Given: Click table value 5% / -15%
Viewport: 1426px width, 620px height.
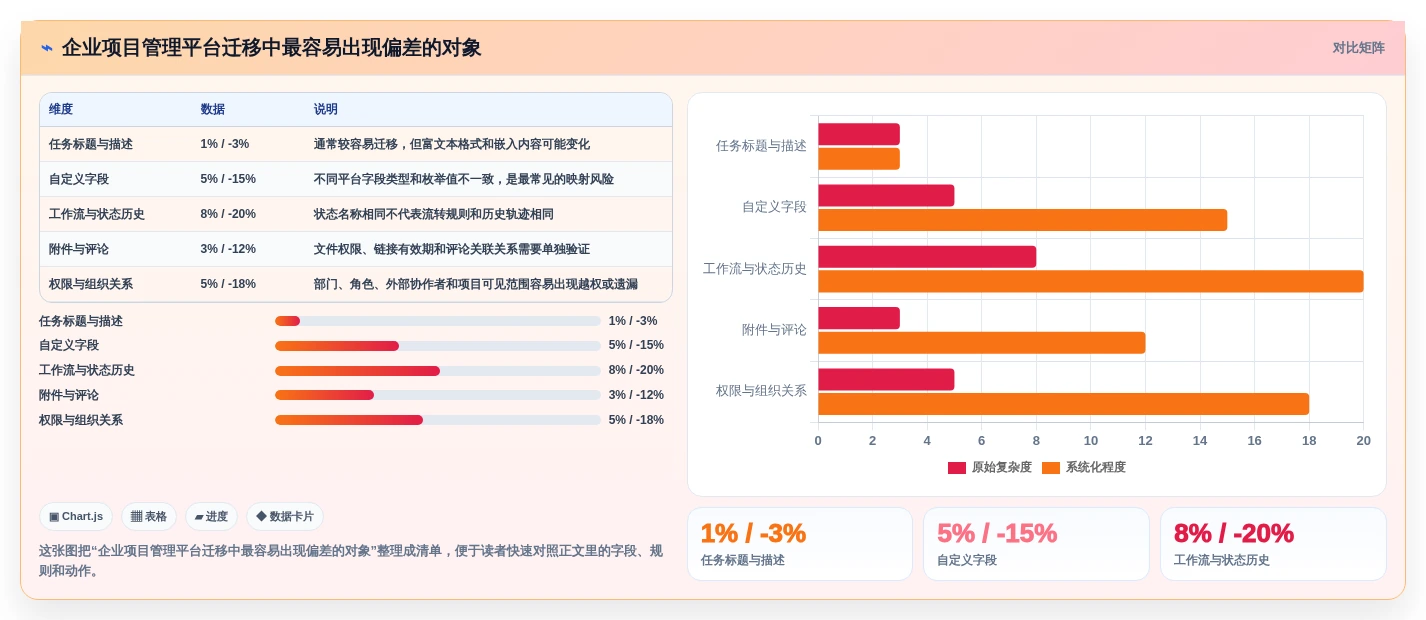Looking at the screenshot, I should [x=228, y=179].
